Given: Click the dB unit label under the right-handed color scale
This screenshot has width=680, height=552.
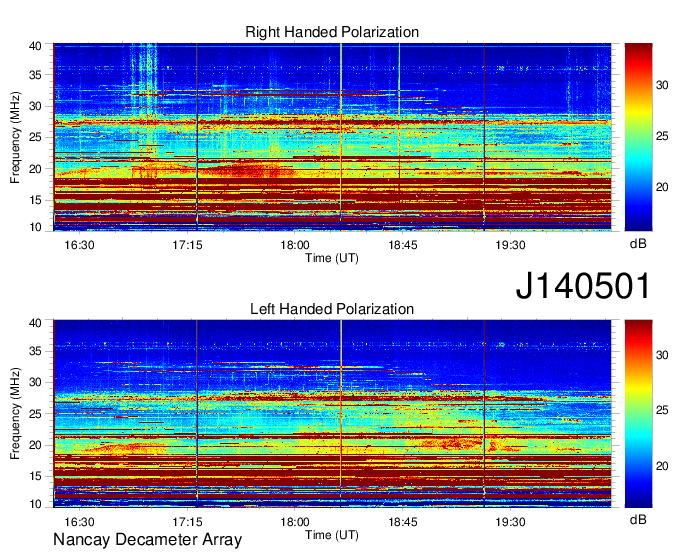Looking at the screenshot, I should [x=638, y=244].
